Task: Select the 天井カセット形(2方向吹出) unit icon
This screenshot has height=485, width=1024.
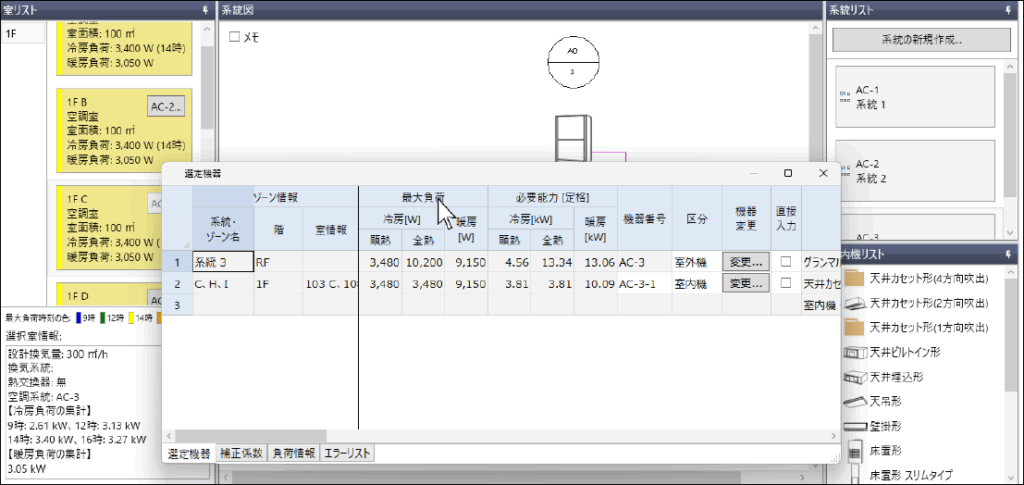Action: coord(854,303)
